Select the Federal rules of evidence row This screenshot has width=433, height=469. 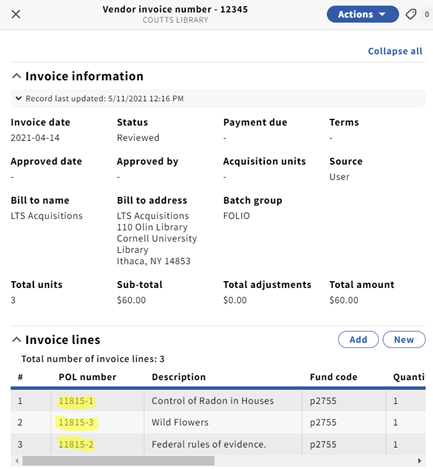click(218, 444)
